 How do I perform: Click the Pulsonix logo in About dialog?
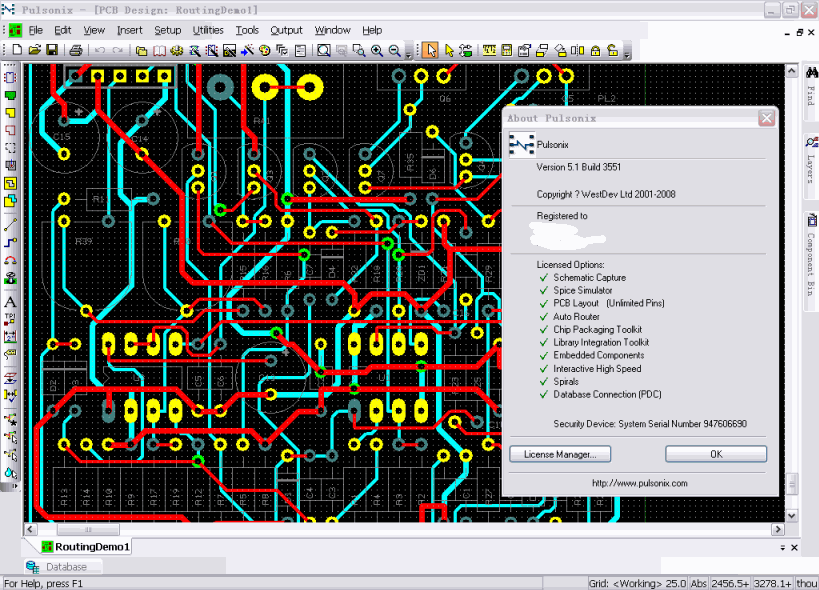(521, 145)
